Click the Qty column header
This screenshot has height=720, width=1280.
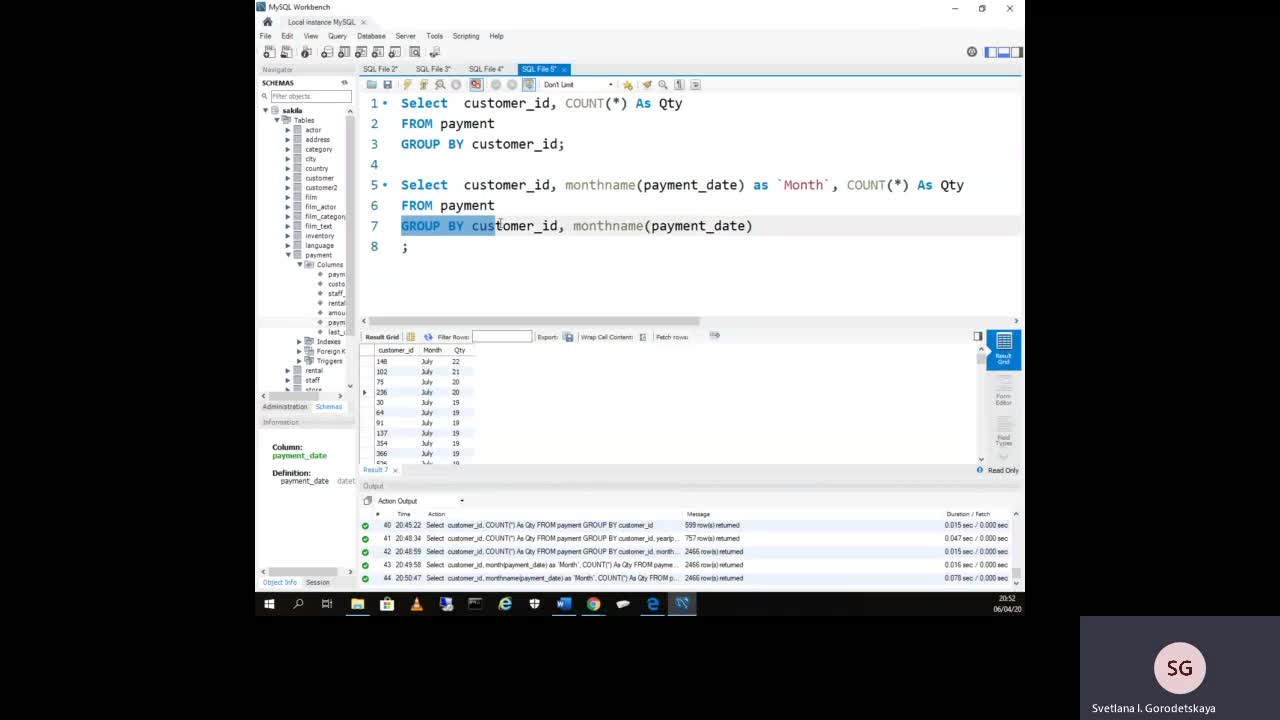(x=460, y=350)
